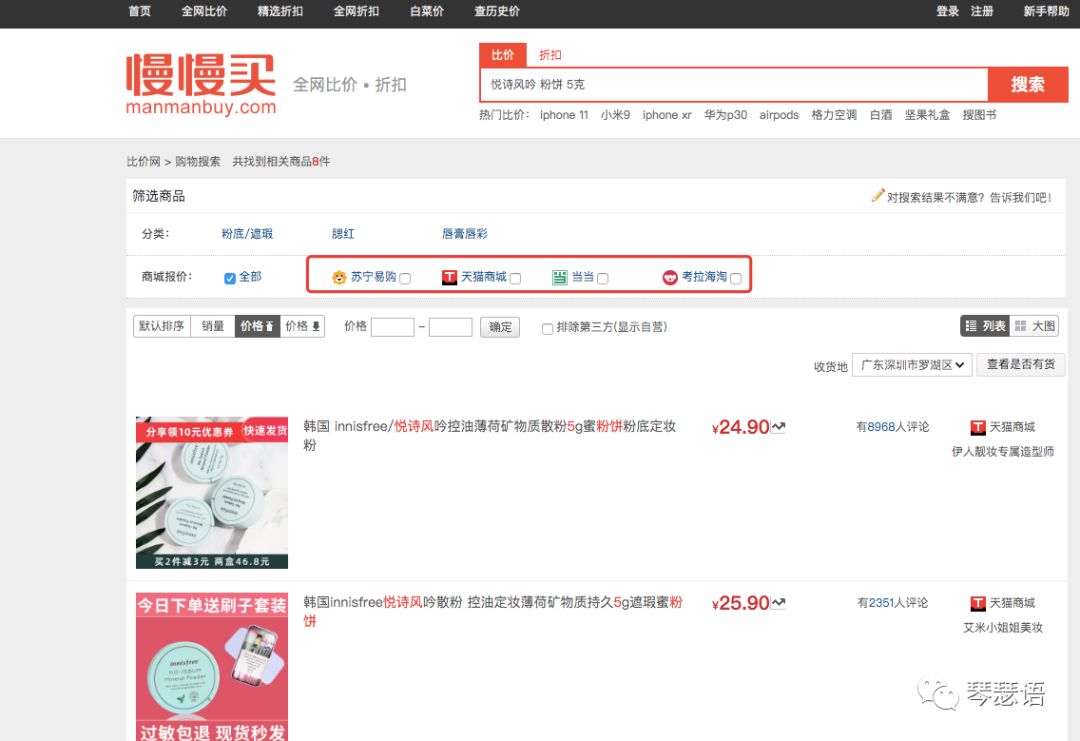Click the Tmall icon beside 艾米小姐姐美妆
Image resolution: width=1080 pixels, height=741 pixels.
pyautogui.click(x=977, y=603)
